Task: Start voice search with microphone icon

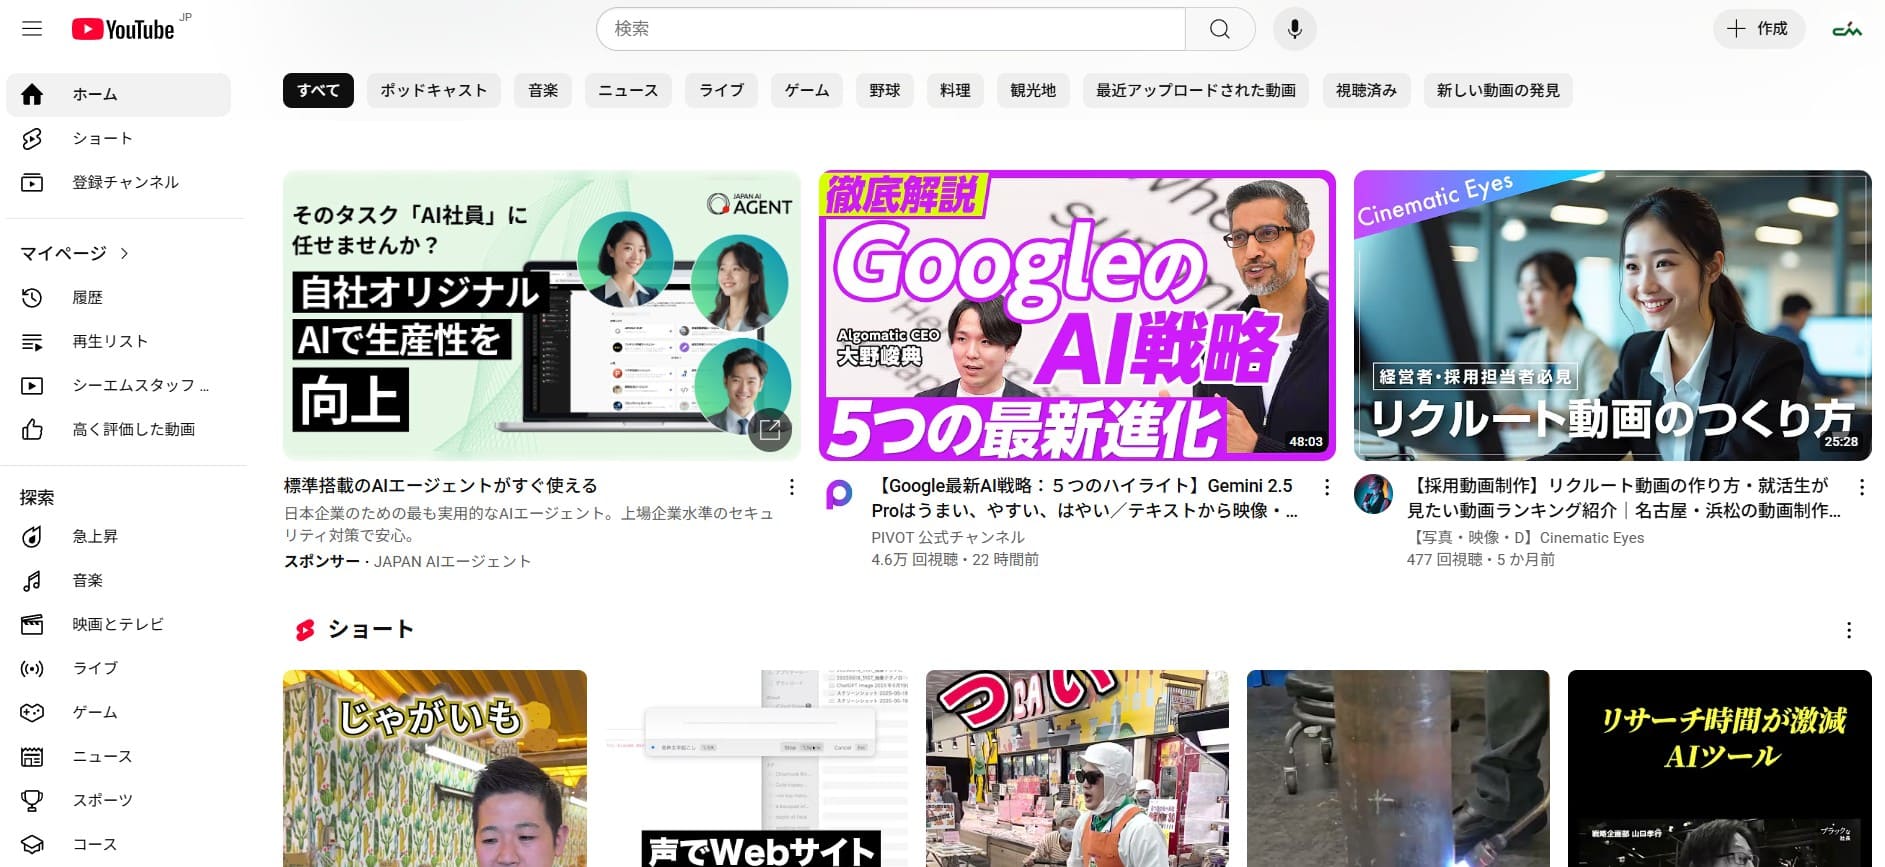Action: [1294, 29]
